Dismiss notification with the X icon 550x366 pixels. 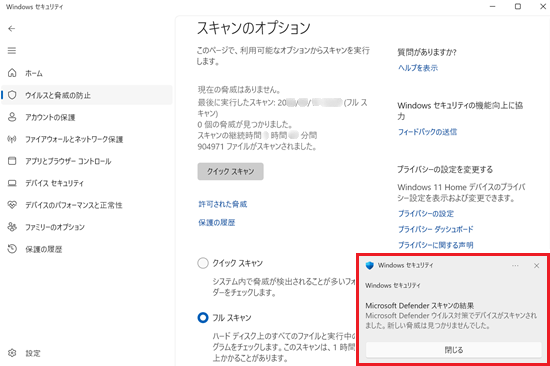point(536,266)
